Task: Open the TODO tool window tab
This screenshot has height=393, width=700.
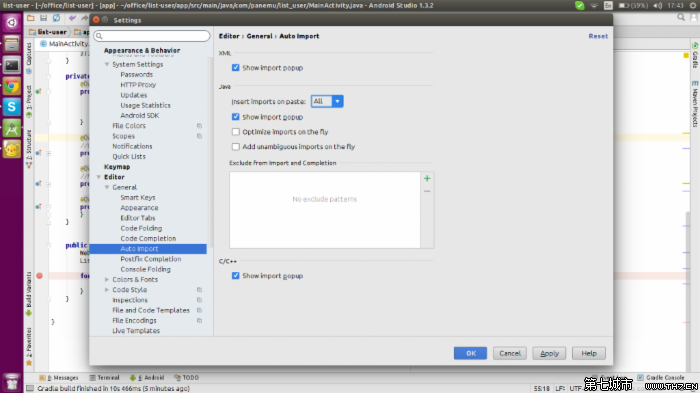Action: (x=187, y=378)
